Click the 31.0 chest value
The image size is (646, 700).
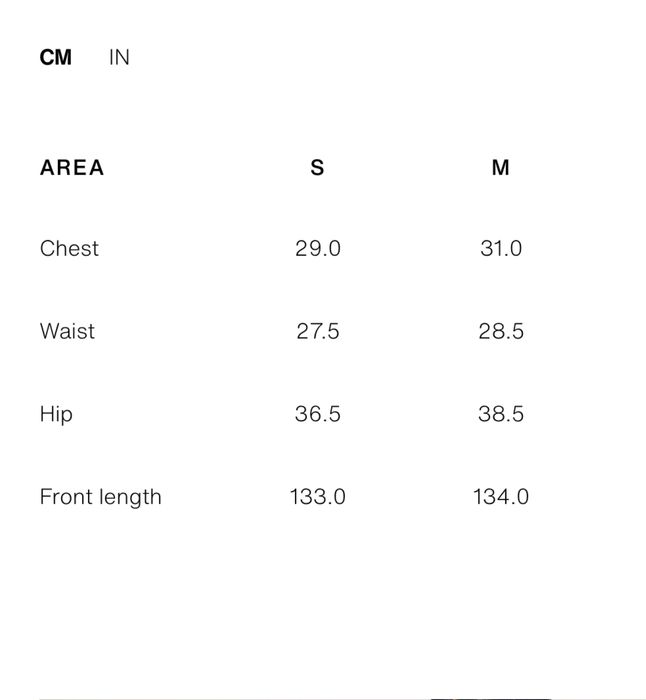pos(501,249)
